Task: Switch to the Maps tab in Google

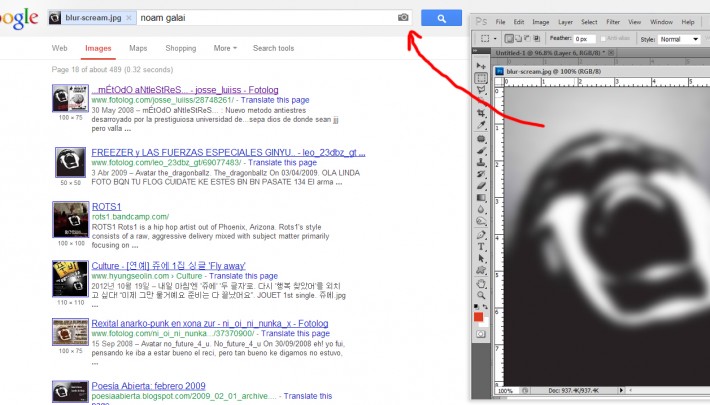Action: point(138,48)
